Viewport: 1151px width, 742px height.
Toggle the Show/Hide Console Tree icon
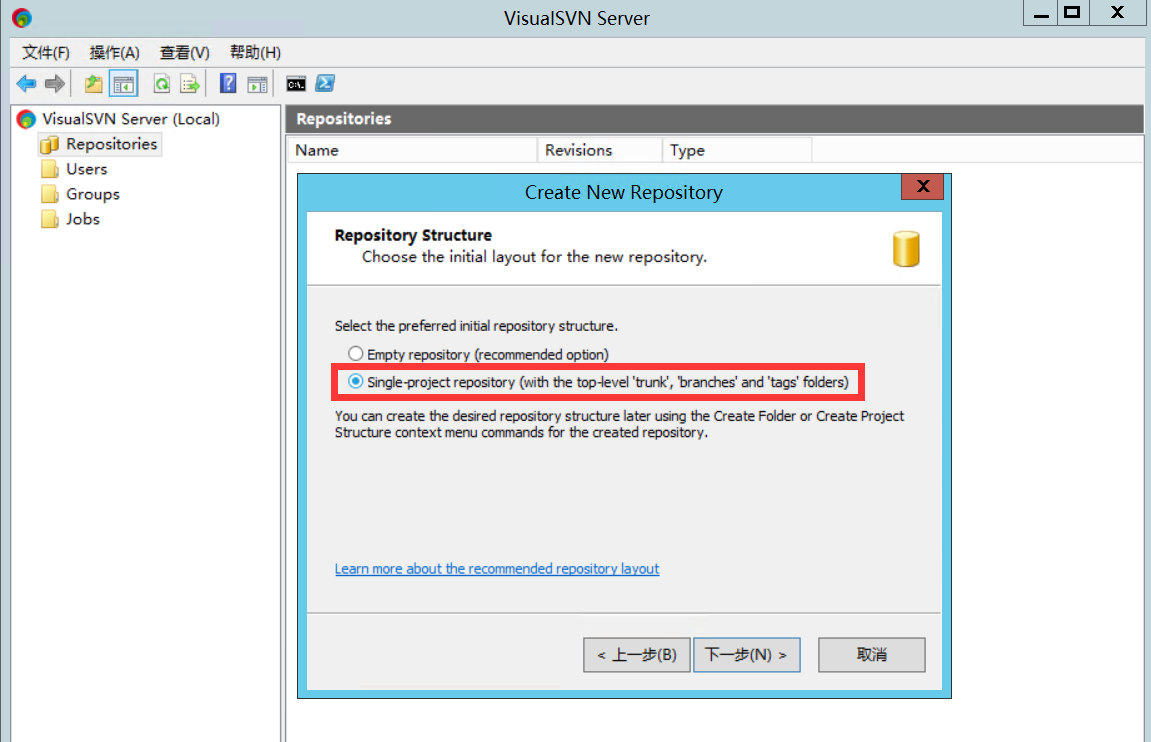pyautogui.click(x=123, y=84)
